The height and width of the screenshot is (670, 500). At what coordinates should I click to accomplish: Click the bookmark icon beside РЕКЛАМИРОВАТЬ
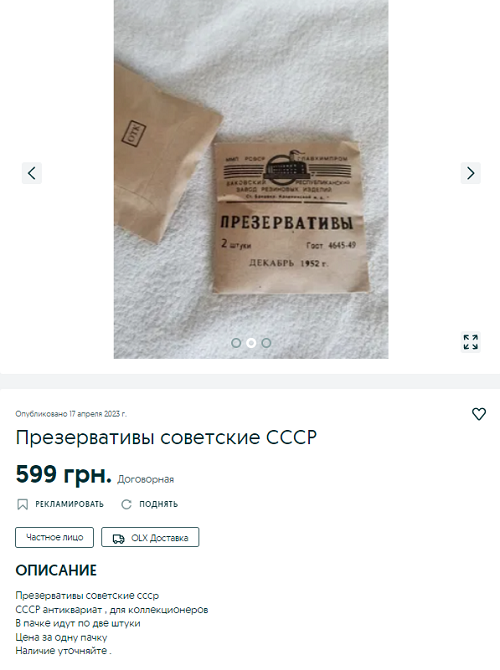pos(22,504)
